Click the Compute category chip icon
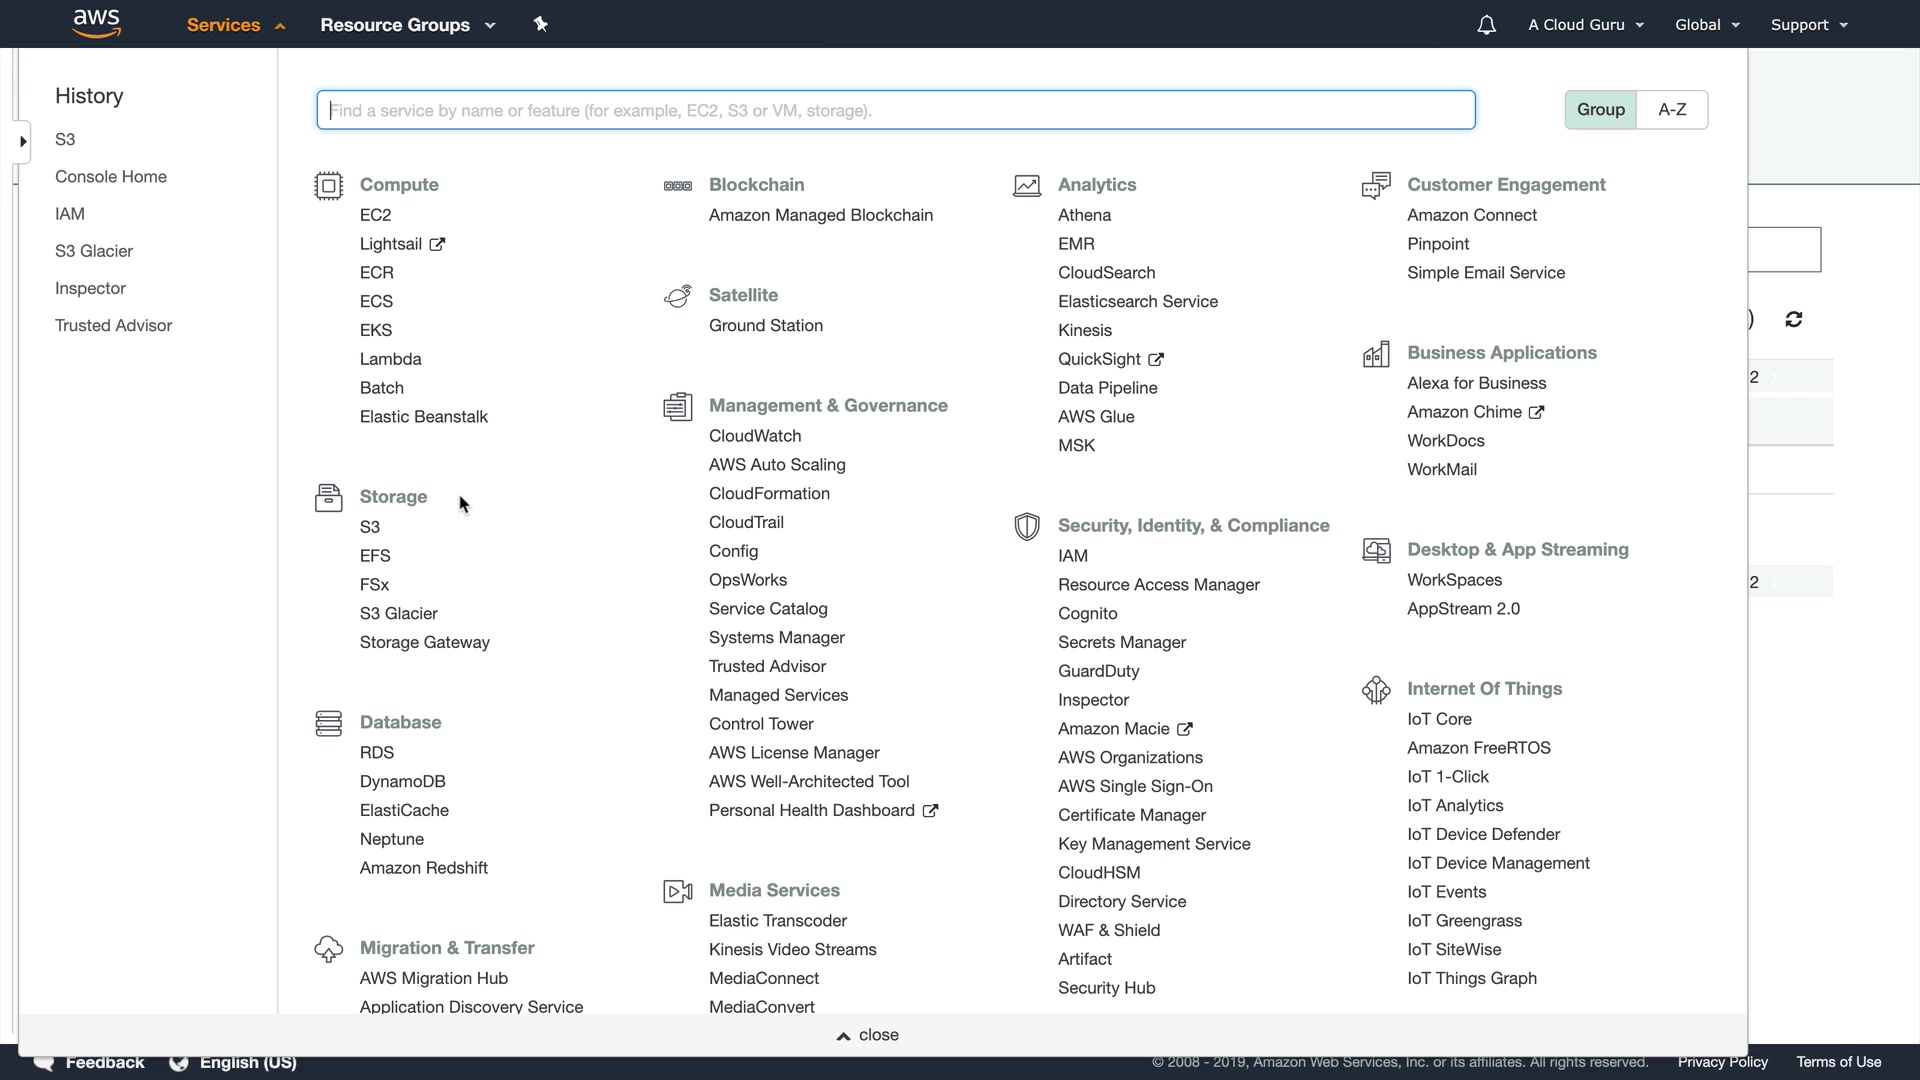Screen dimensions: 1920x1080 click(328, 186)
